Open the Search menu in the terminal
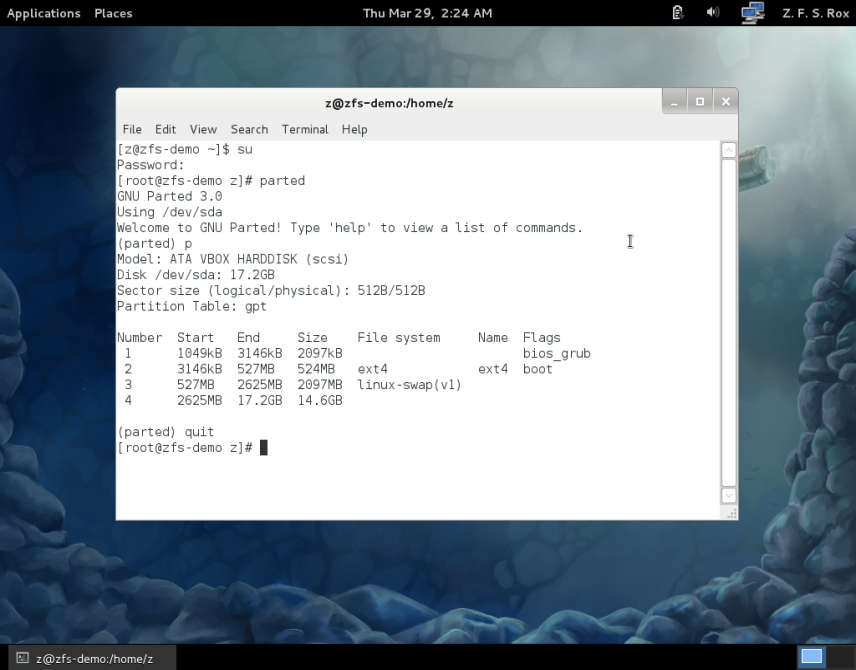Screen dimensions: 856x670 point(249,129)
